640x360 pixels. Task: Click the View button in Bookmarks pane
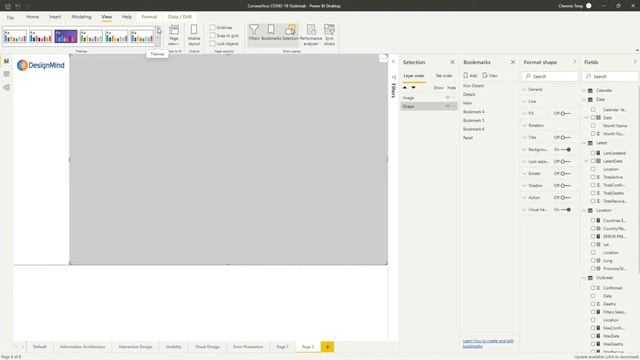click(490, 76)
